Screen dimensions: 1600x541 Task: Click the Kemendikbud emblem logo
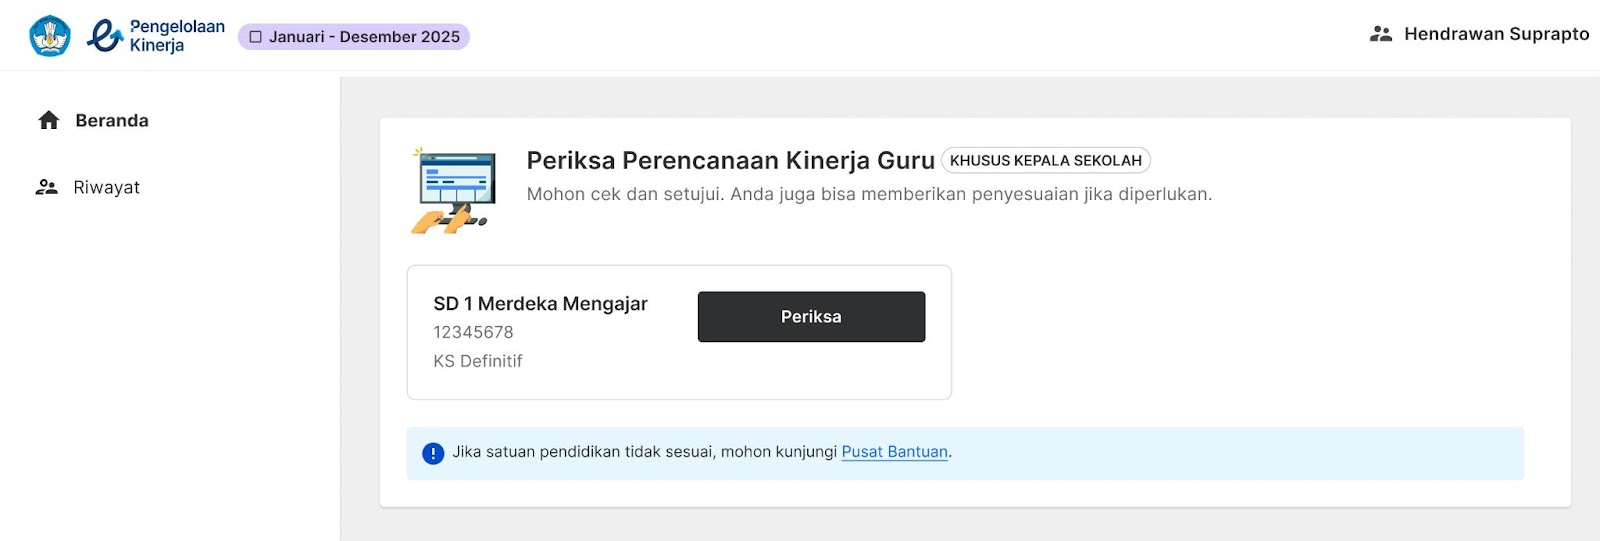(50, 36)
